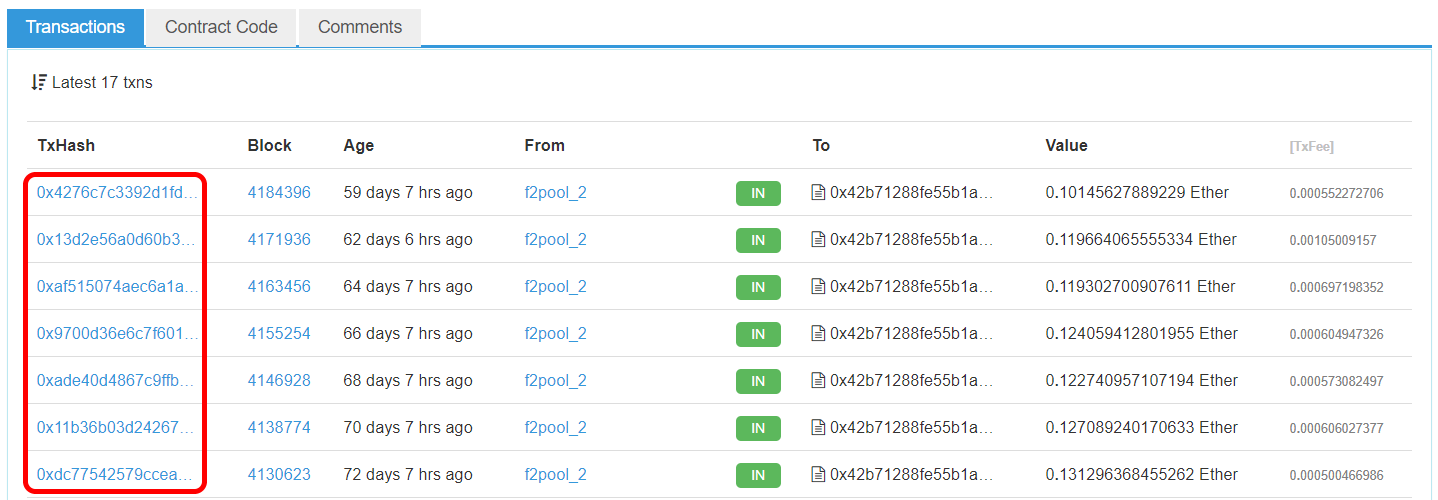Click the [TxFee] column header
The image size is (1438, 500).
[x=1311, y=146]
